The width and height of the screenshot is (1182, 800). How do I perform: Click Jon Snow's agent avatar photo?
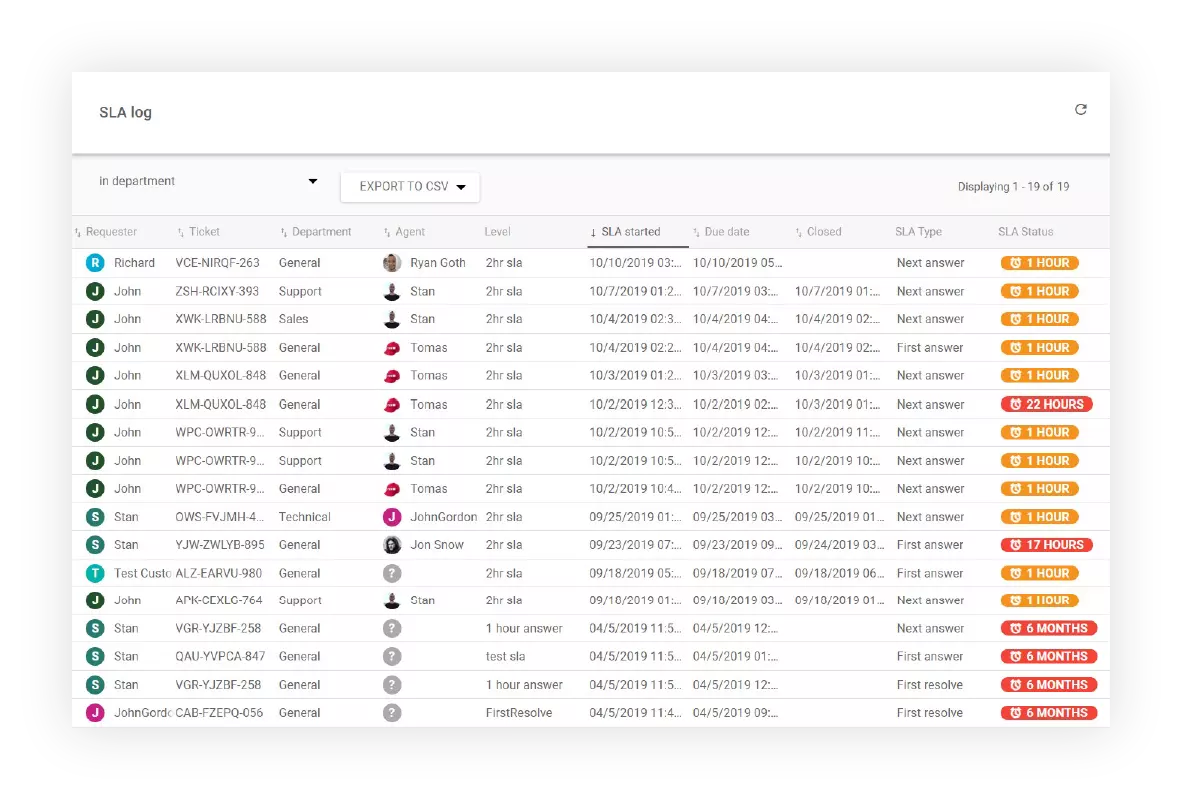coord(392,545)
